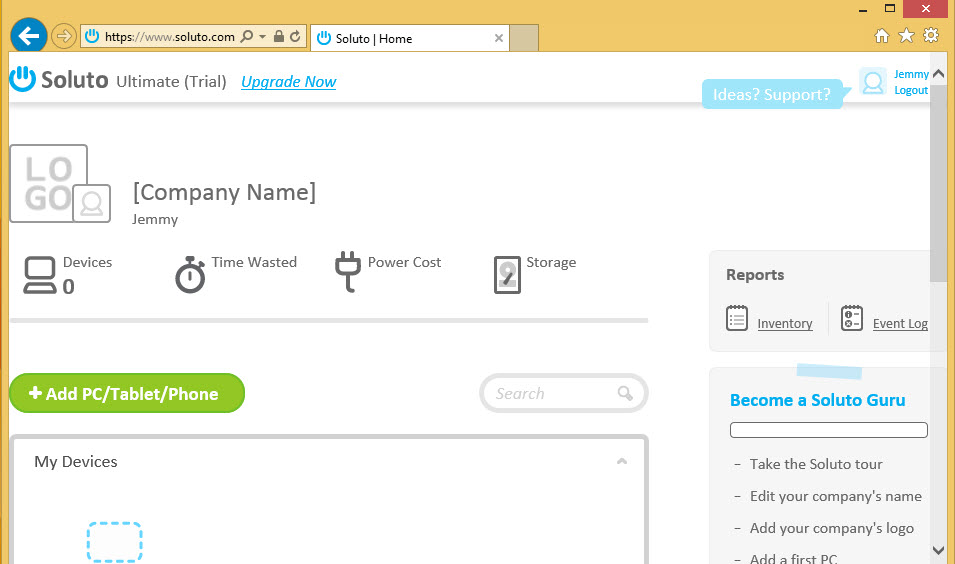The image size is (955, 564).
Task: Click the Ultimate (Trial) plan label
Action: click(x=171, y=82)
